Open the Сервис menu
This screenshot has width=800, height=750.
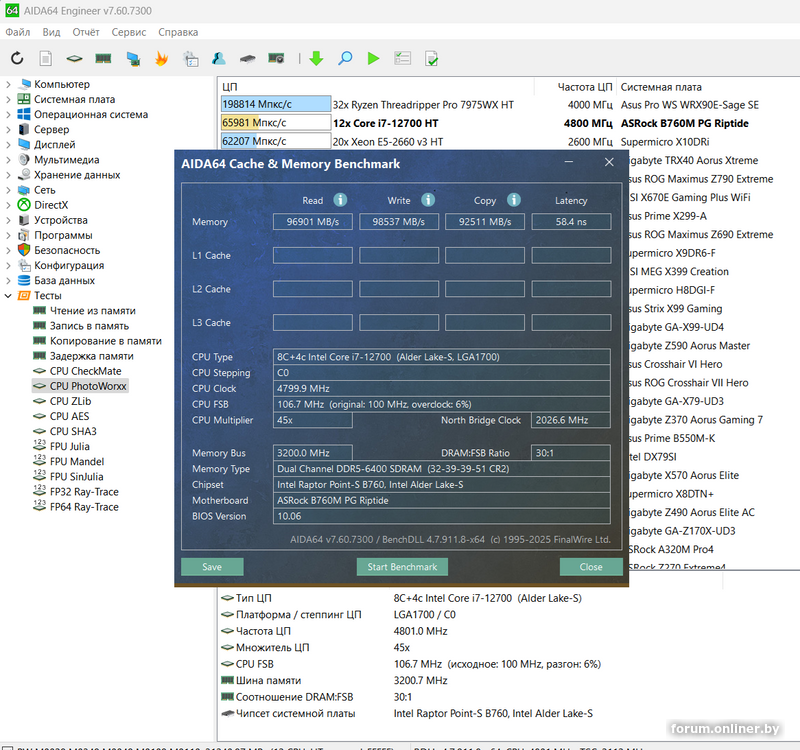[x=129, y=32]
